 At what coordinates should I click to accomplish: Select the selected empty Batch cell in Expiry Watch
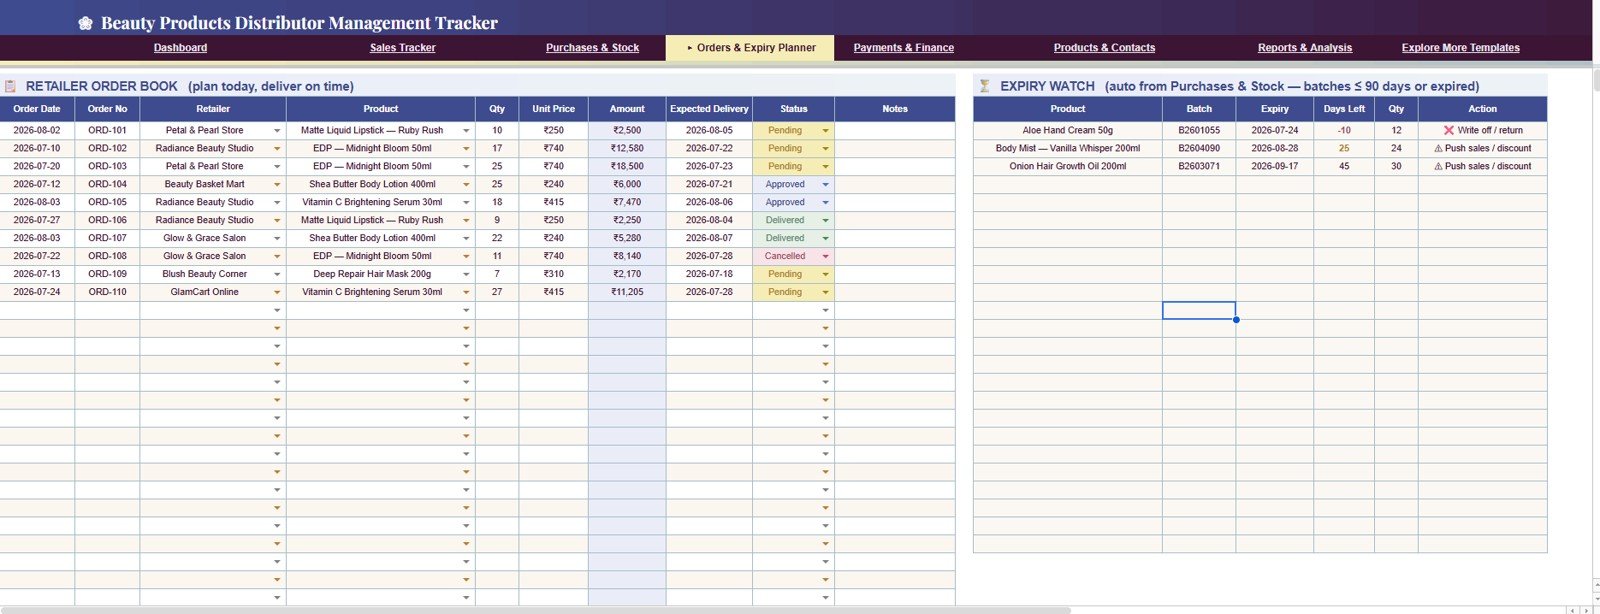(x=1199, y=311)
